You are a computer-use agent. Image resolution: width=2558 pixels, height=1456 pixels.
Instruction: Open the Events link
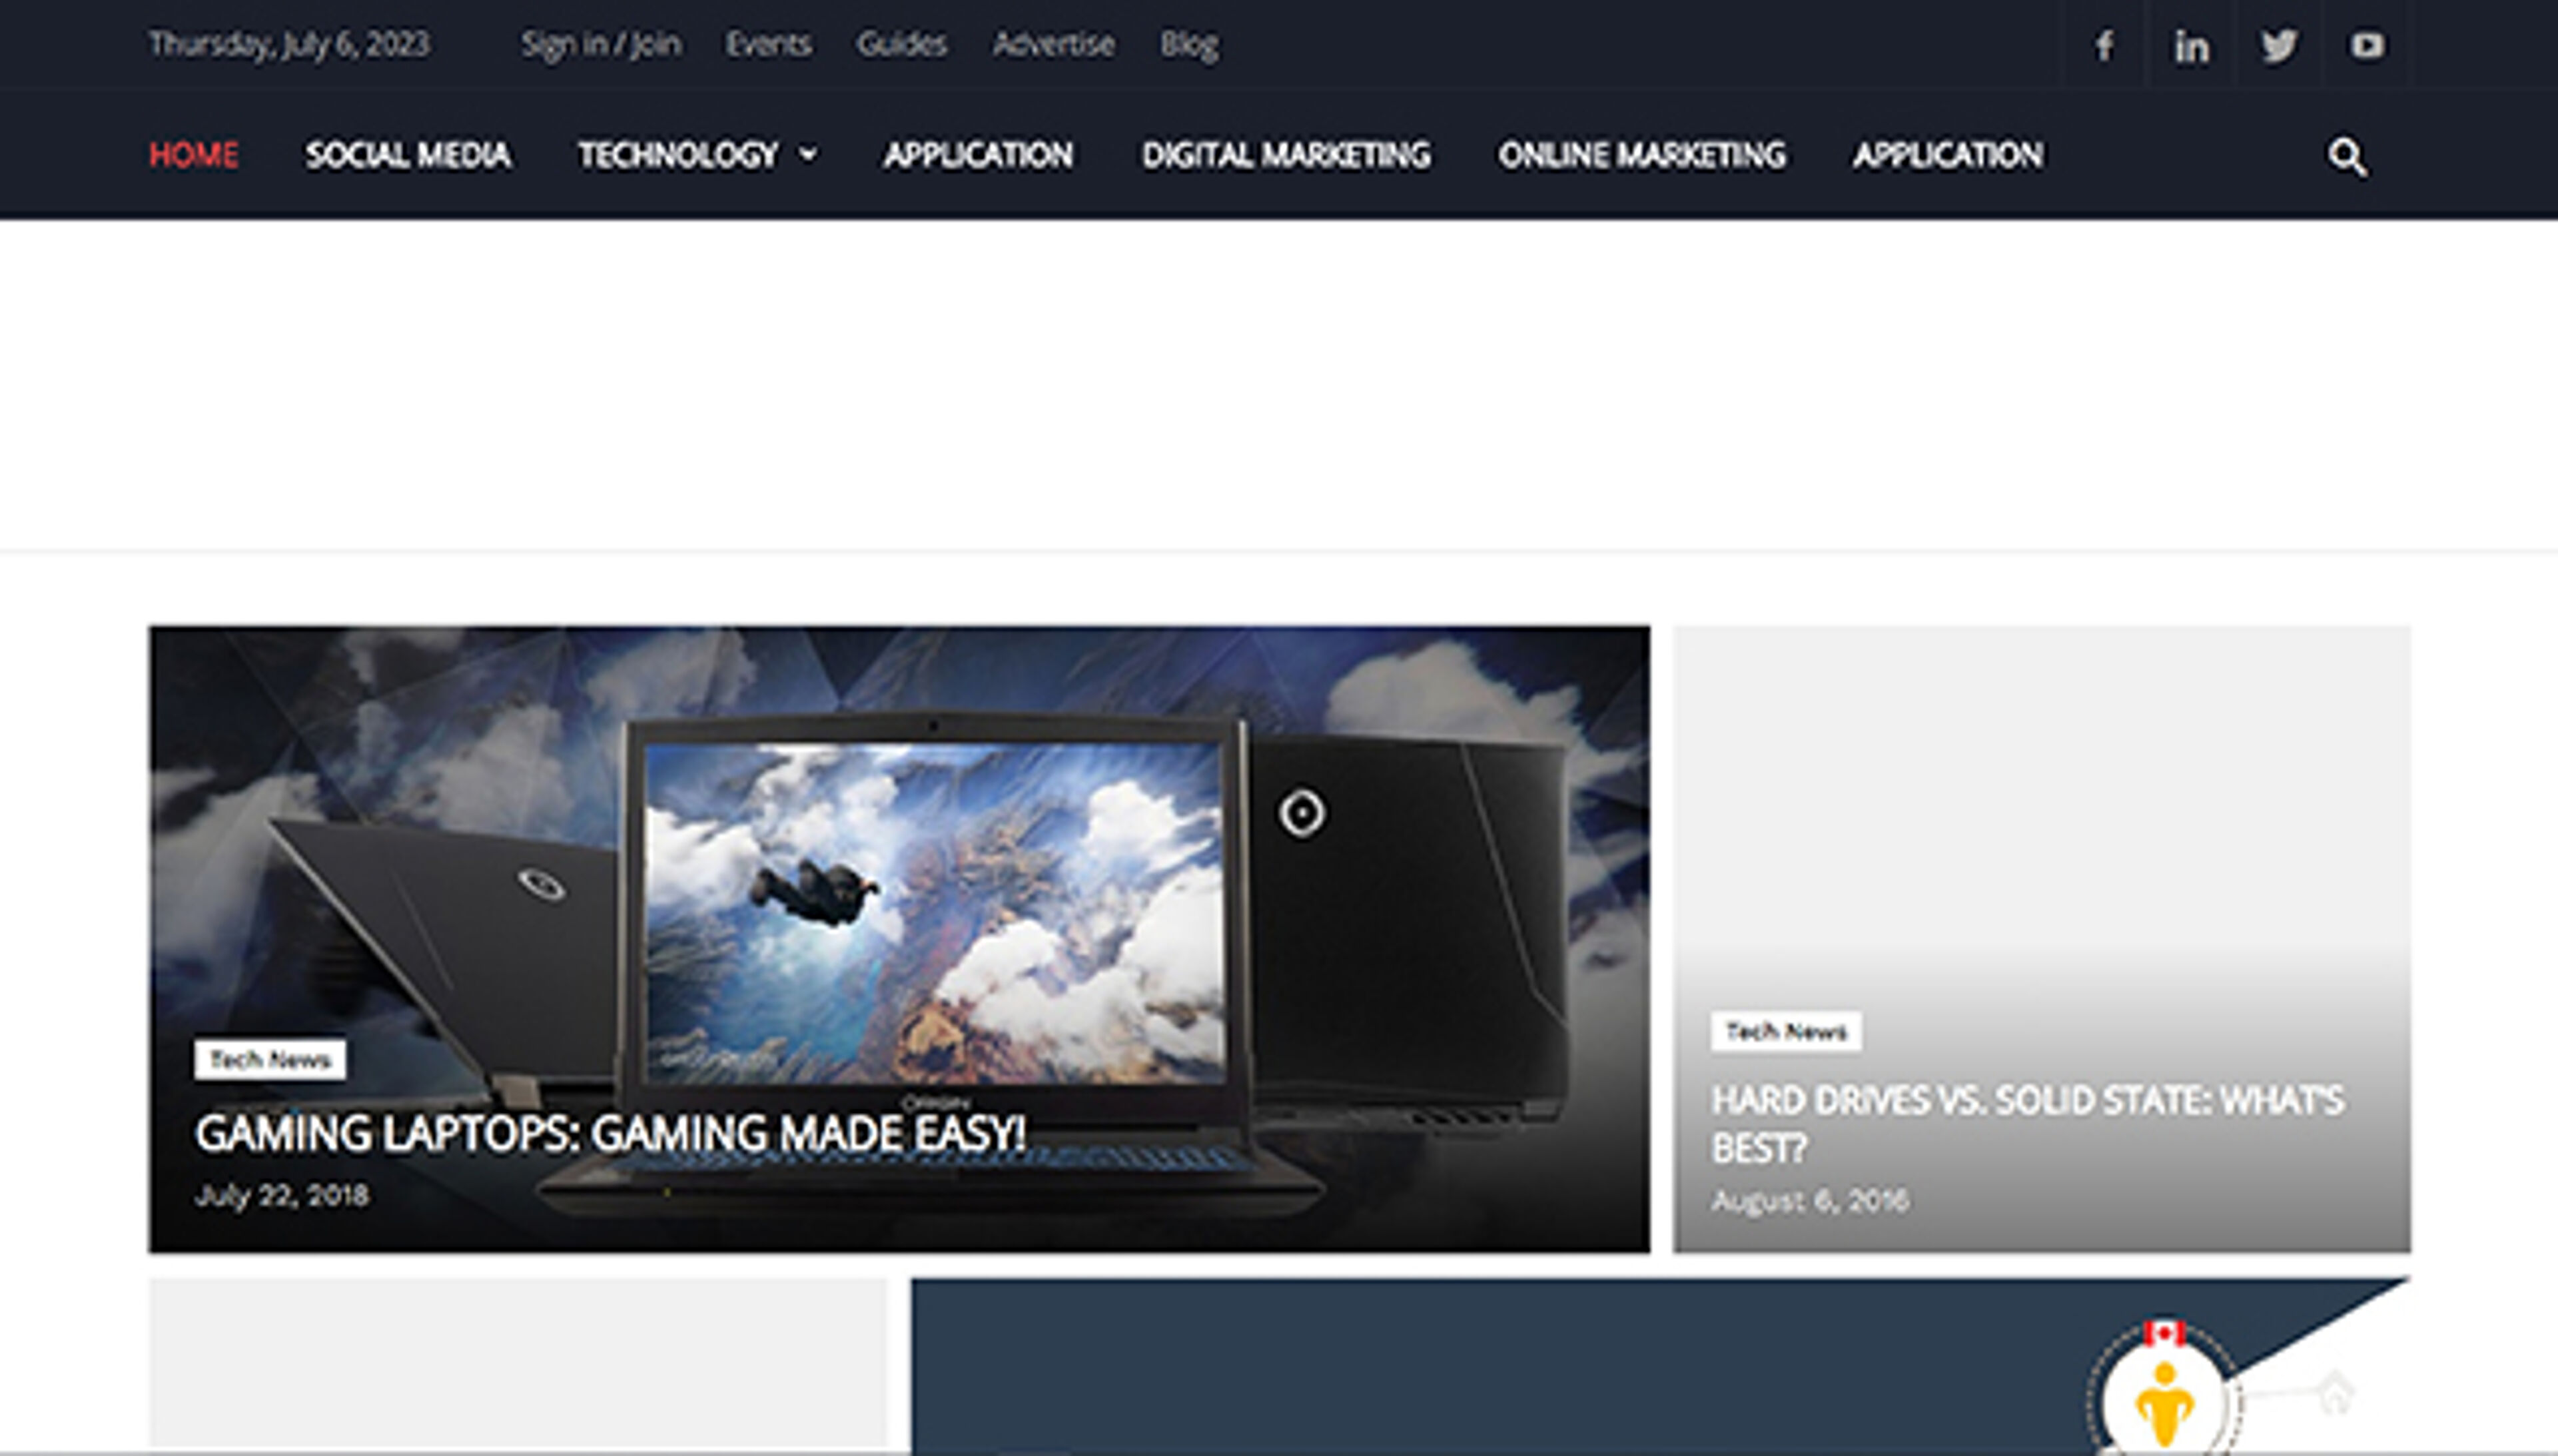pos(768,44)
